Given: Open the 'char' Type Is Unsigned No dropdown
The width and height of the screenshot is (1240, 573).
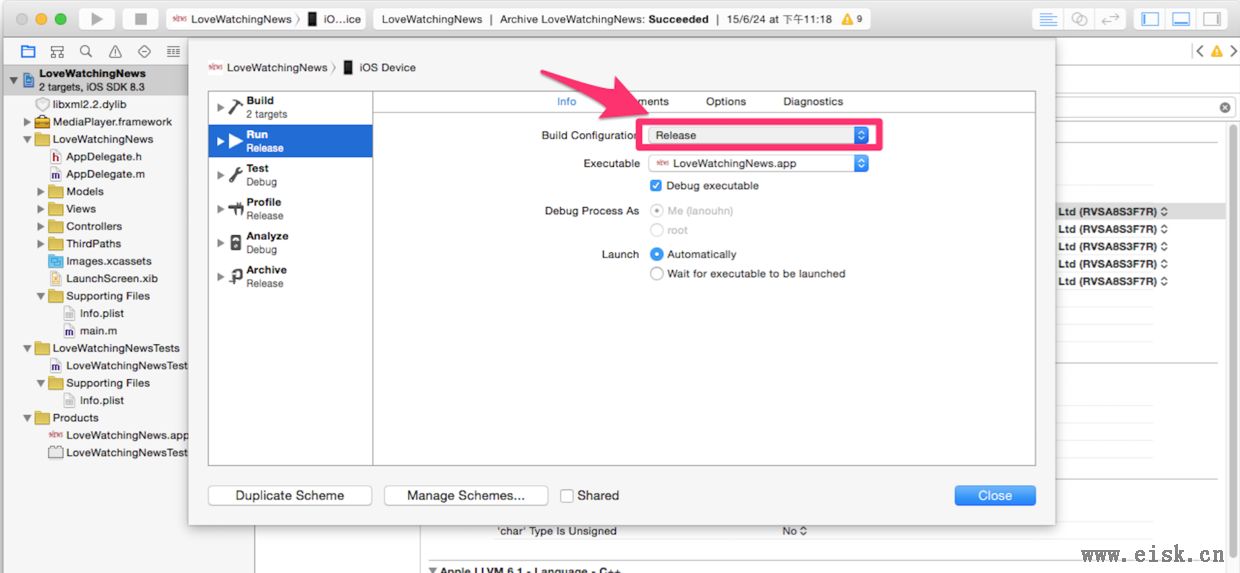Looking at the screenshot, I should [x=795, y=531].
